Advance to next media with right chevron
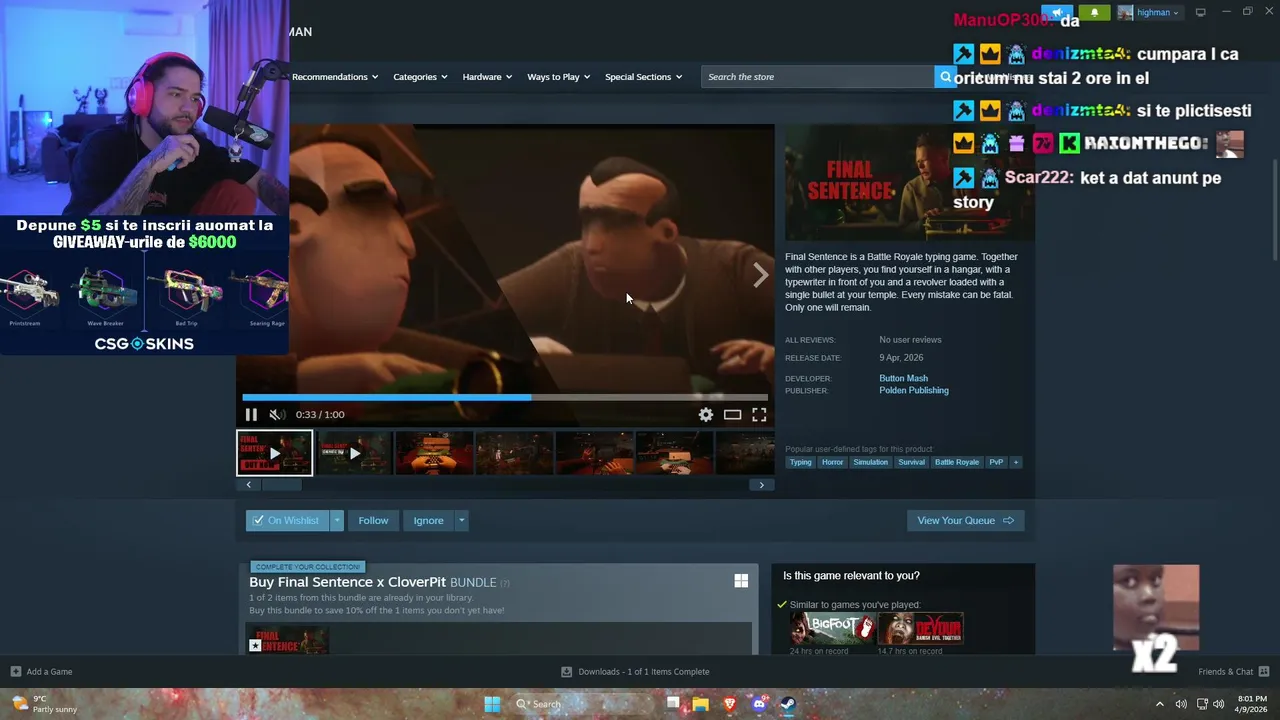The width and height of the screenshot is (1280, 720). click(x=761, y=275)
